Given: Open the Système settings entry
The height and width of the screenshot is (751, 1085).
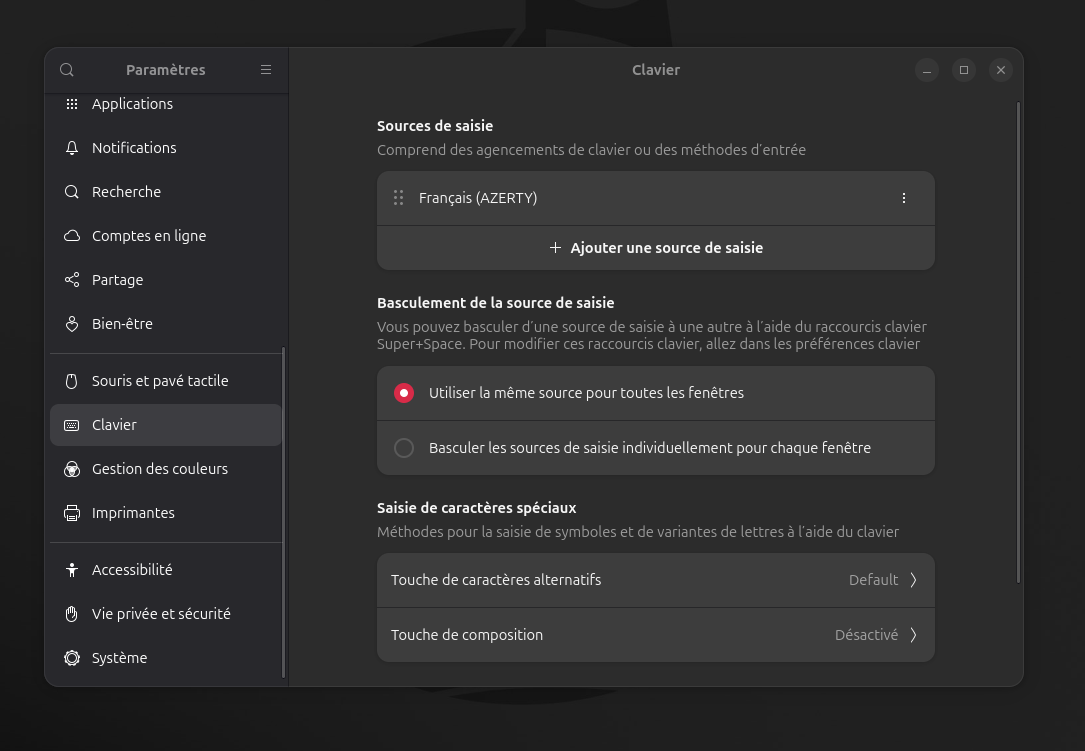Looking at the screenshot, I should (119, 658).
